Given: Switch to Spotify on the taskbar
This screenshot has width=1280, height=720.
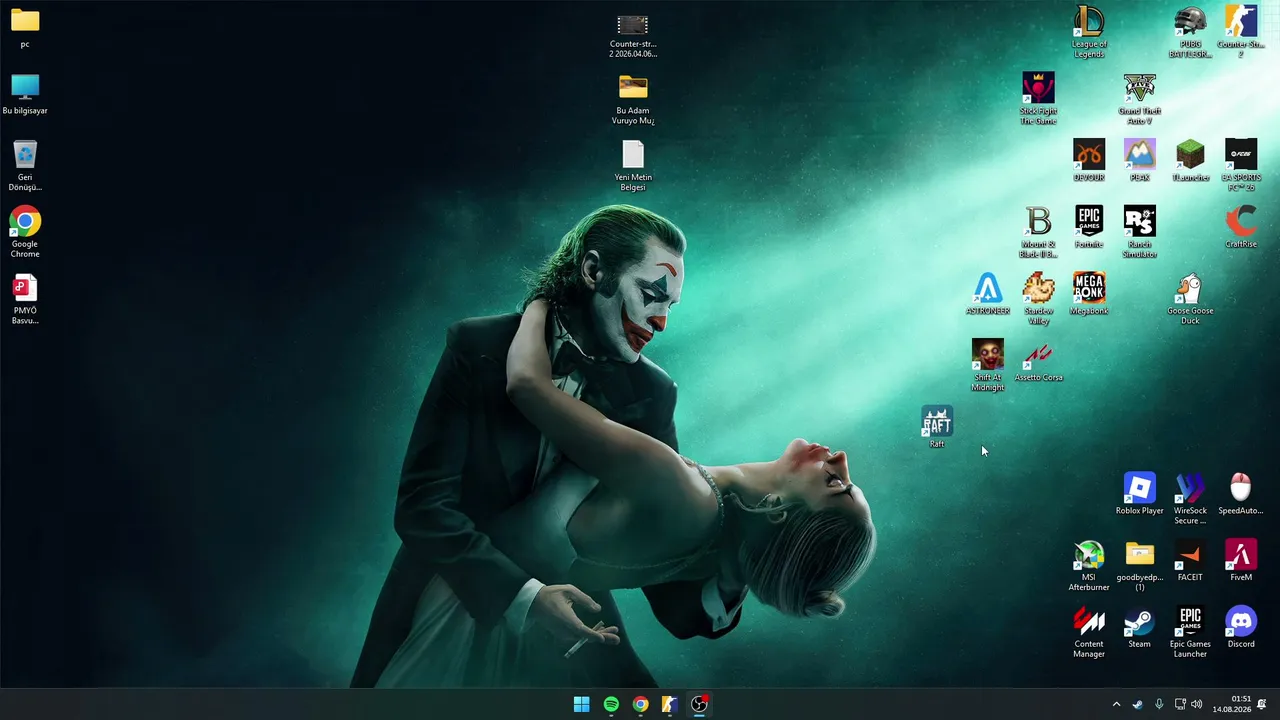Looking at the screenshot, I should (x=611, y=704).
